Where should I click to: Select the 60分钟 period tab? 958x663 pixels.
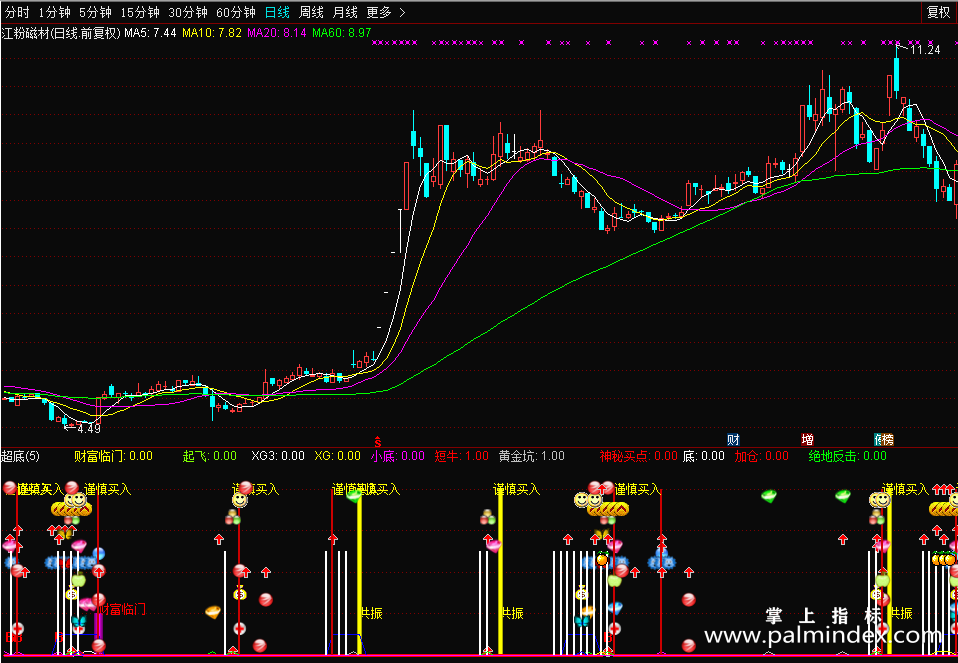236,12
